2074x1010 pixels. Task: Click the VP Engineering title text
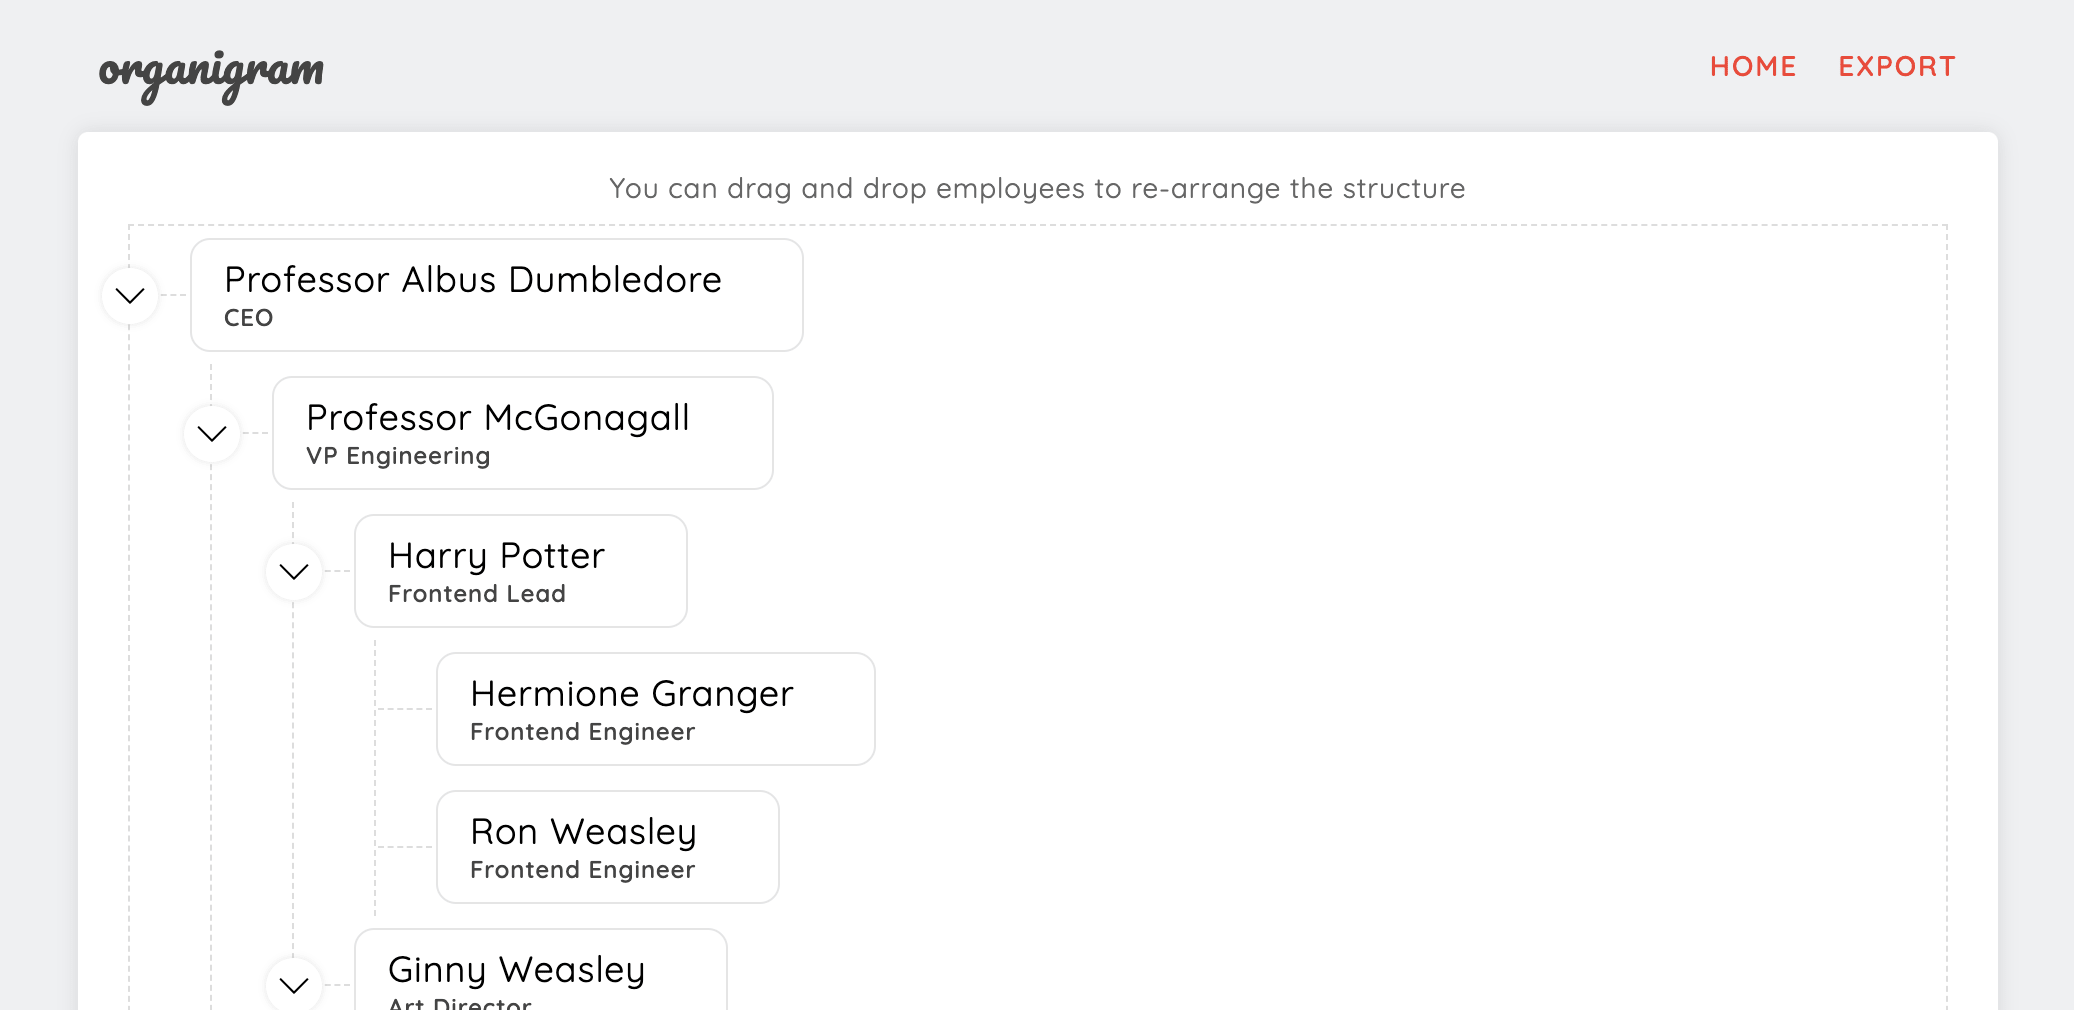(398, 456)
